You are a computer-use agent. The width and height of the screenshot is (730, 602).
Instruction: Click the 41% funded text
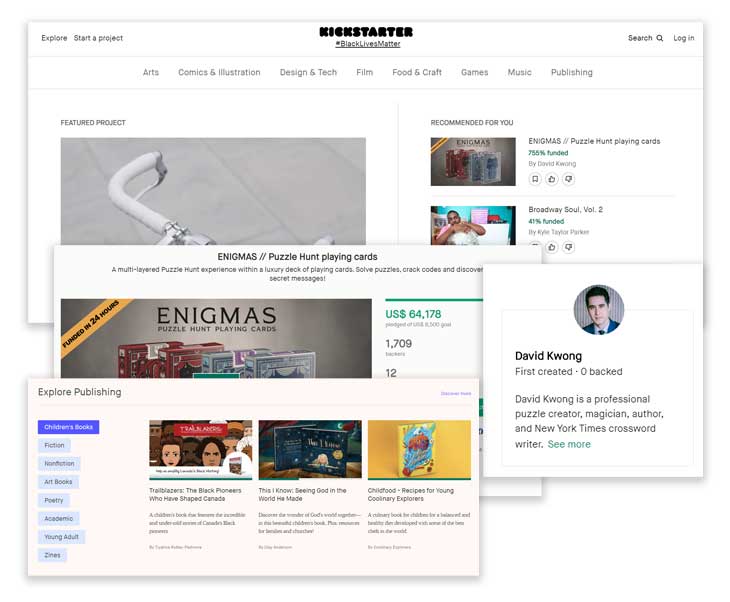point(546,221)
